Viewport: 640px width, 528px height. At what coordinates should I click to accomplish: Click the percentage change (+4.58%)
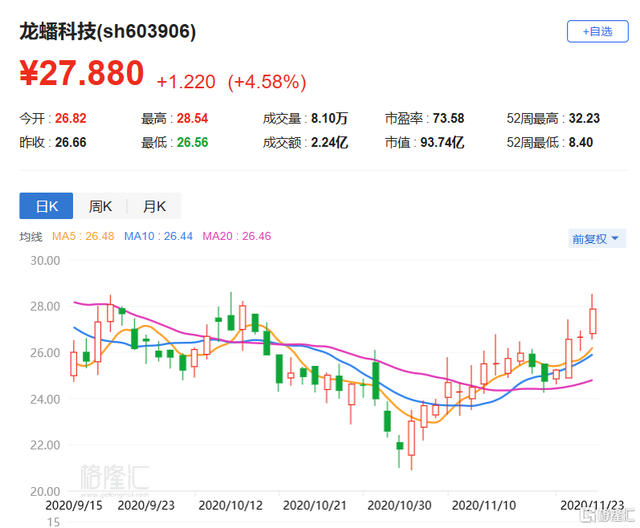pos(267,82)
